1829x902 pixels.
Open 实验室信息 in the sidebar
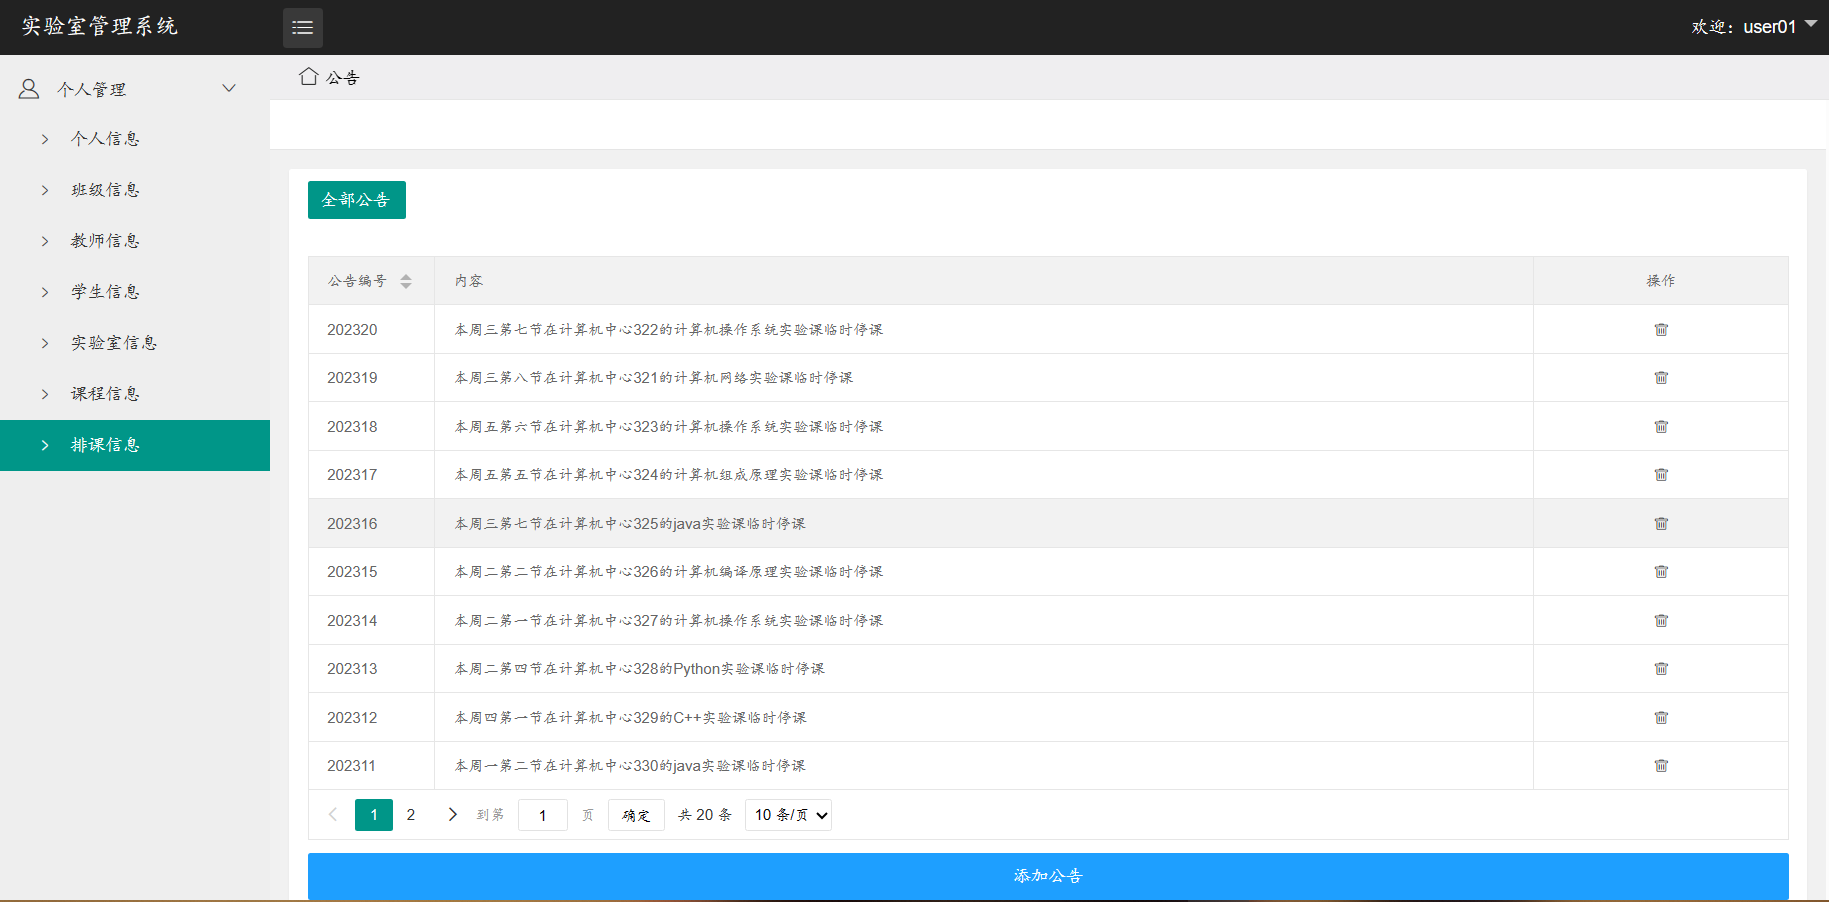tap(135, 343)
